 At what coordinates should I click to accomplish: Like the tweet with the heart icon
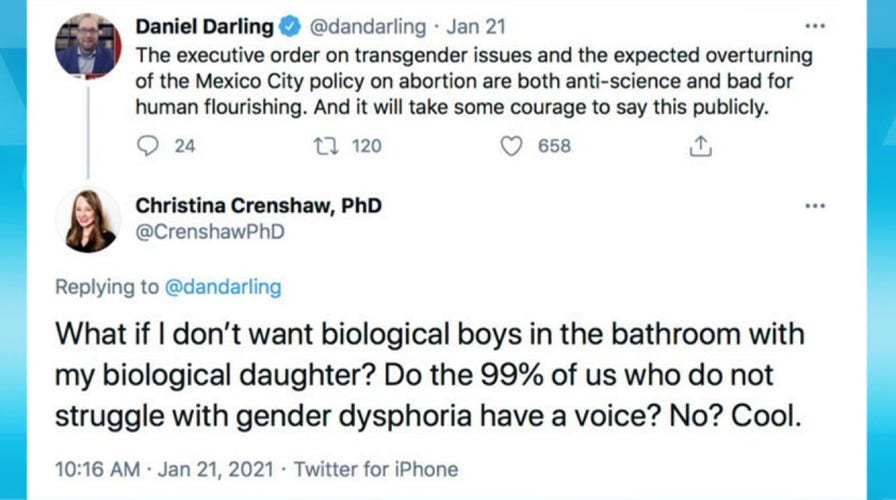click(512, 146)
